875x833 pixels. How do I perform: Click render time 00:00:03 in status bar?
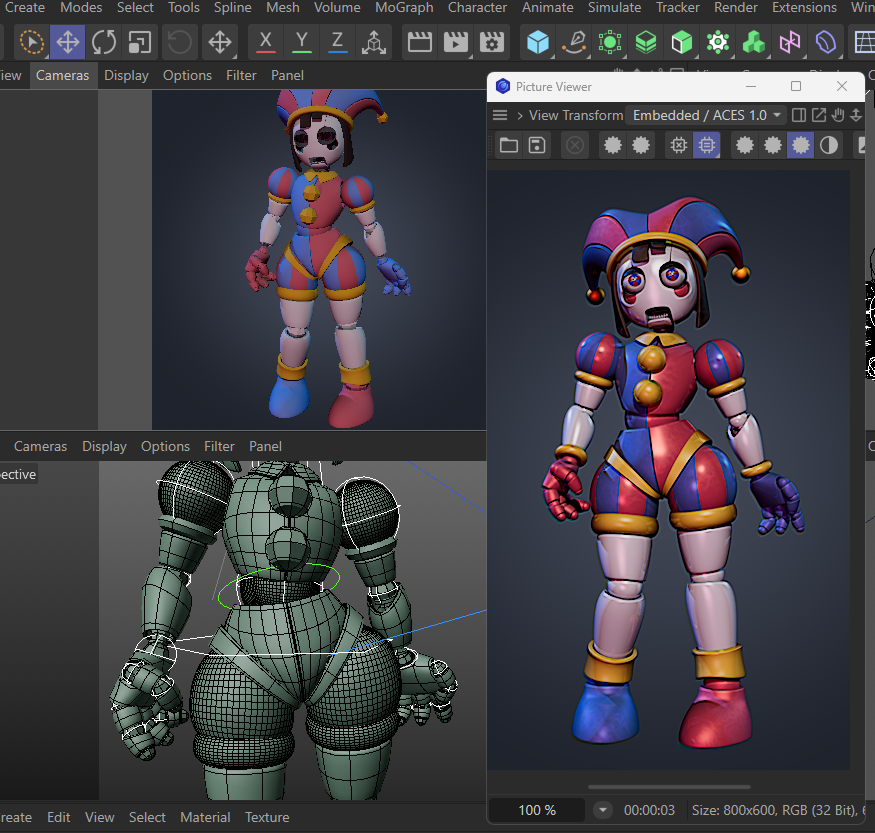(649, 810)
